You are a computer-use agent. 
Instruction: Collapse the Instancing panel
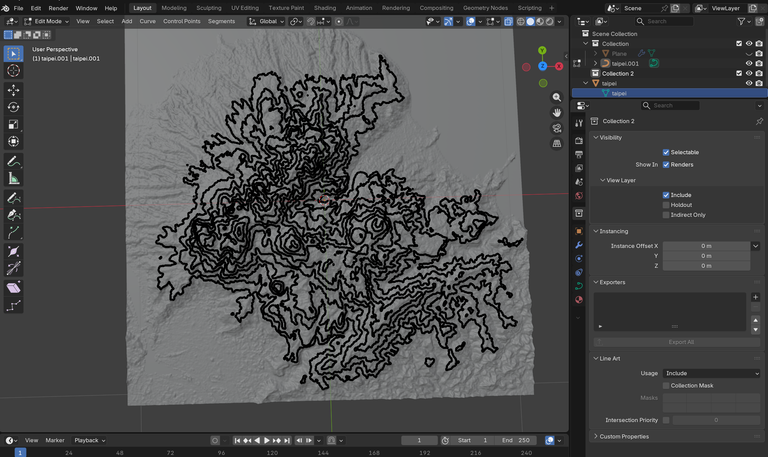point(596,231)
